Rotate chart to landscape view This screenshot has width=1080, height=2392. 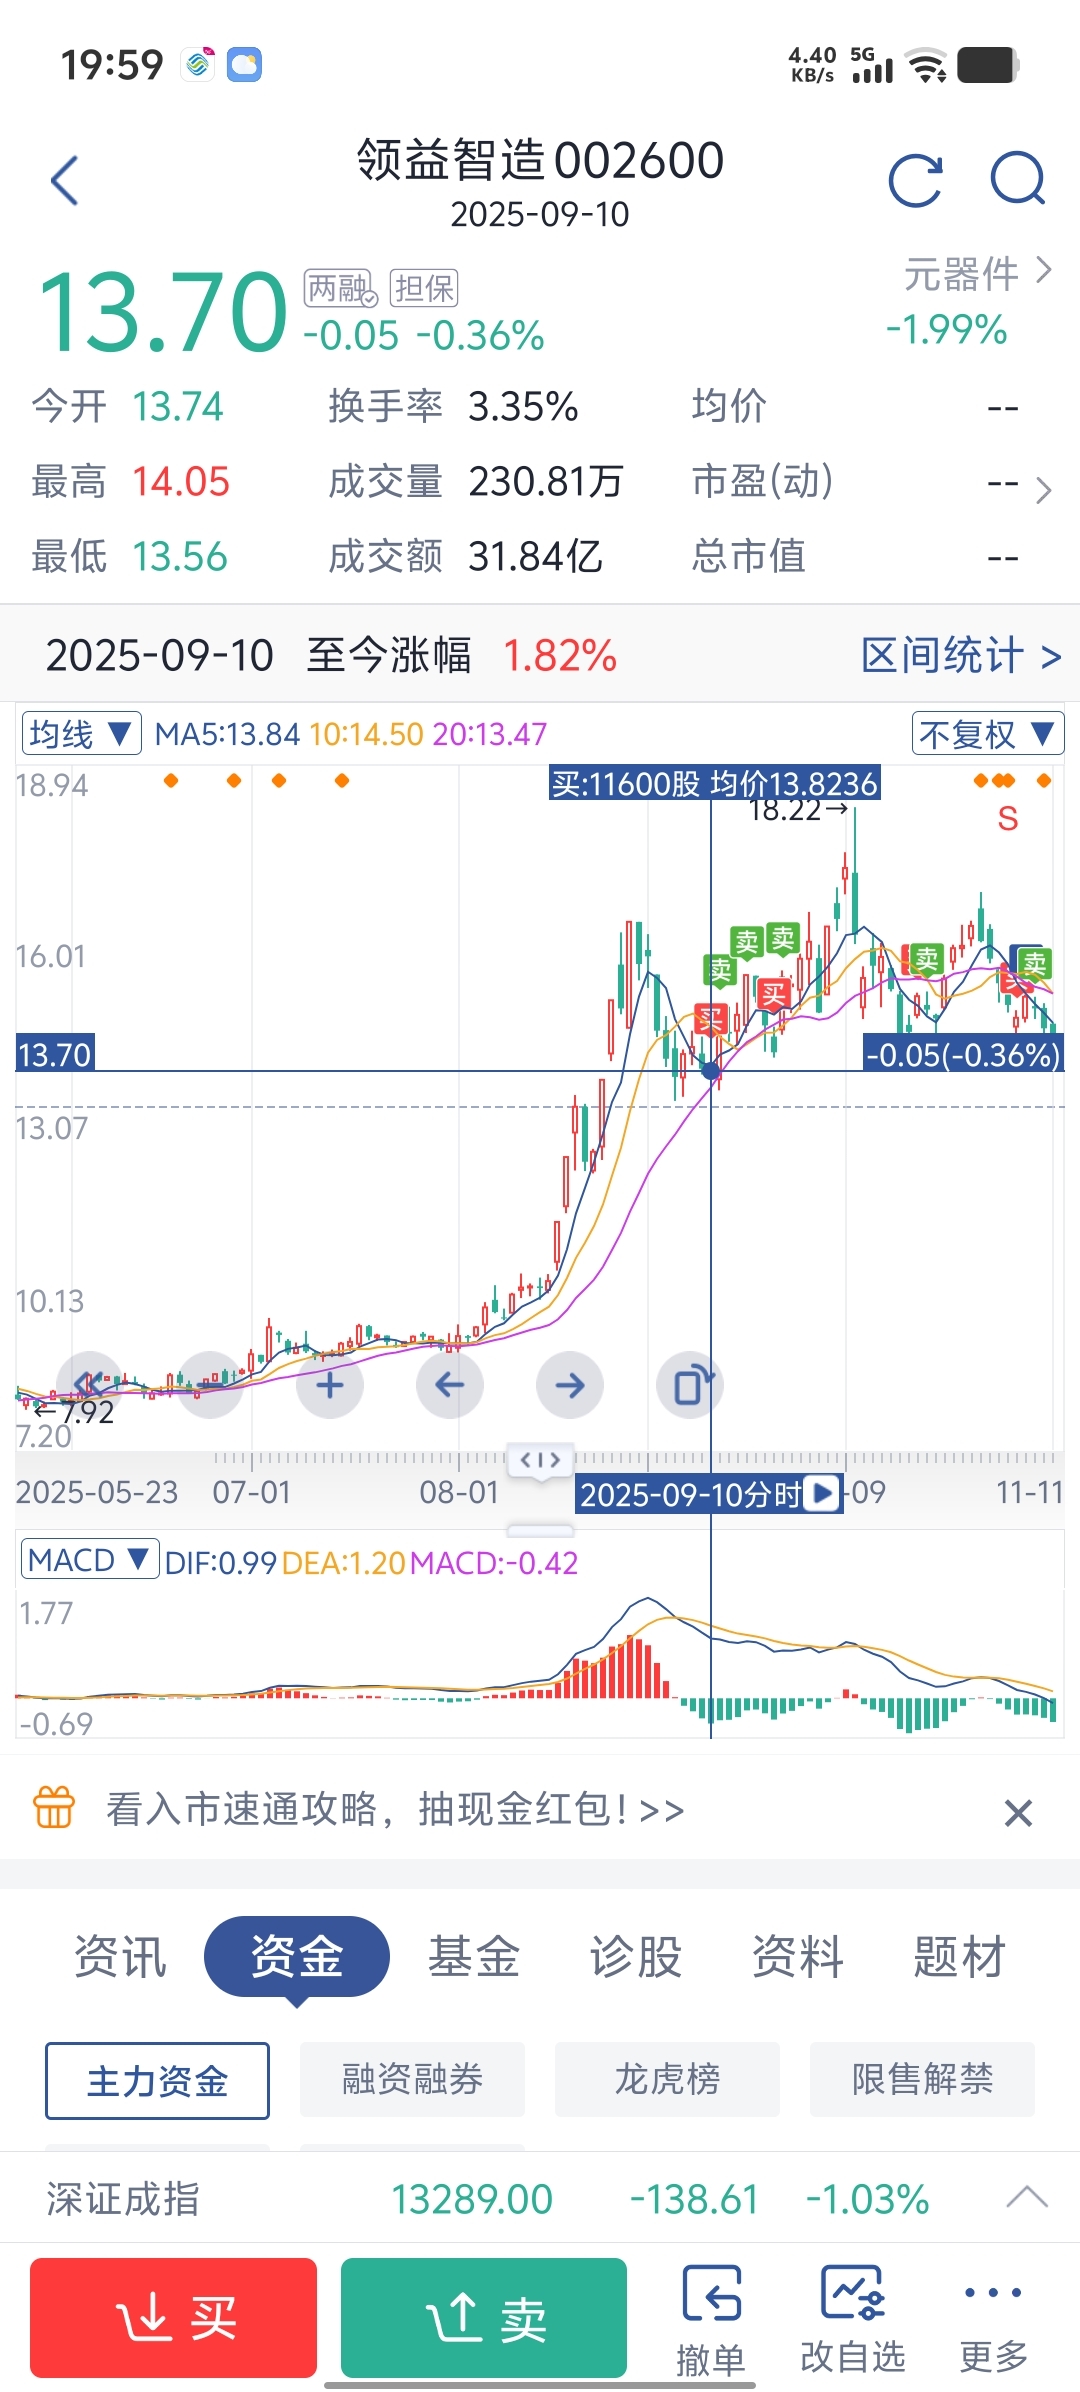coord(690,1385)
